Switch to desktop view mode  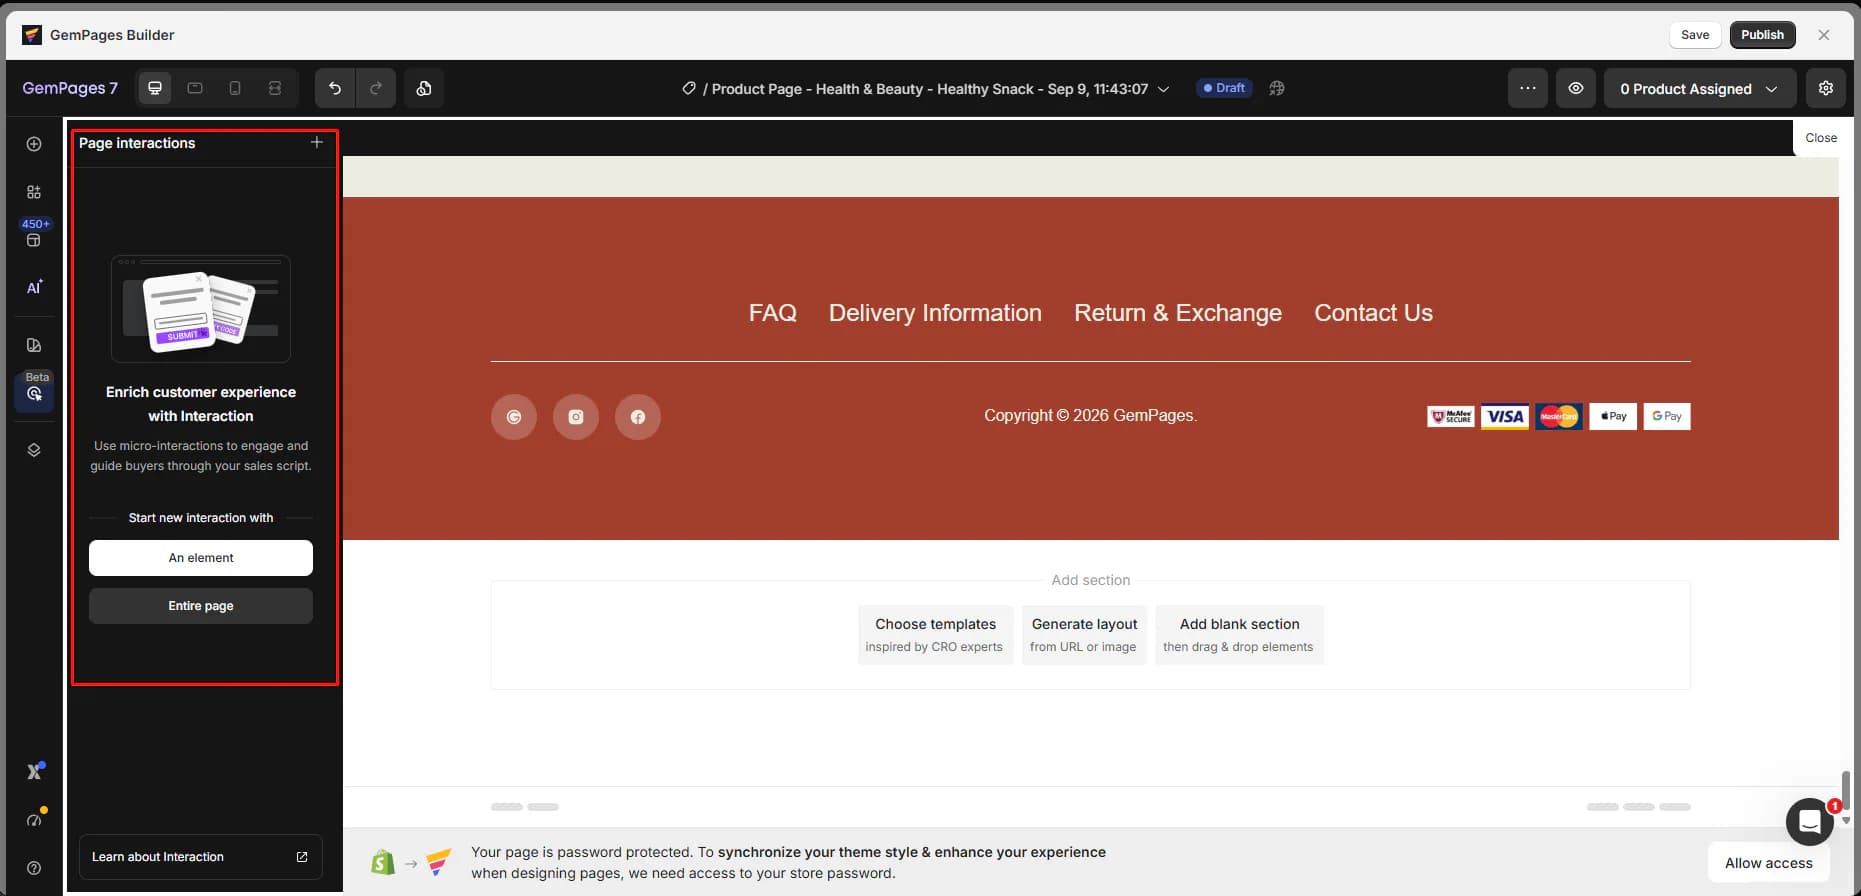tap(155, 88)
